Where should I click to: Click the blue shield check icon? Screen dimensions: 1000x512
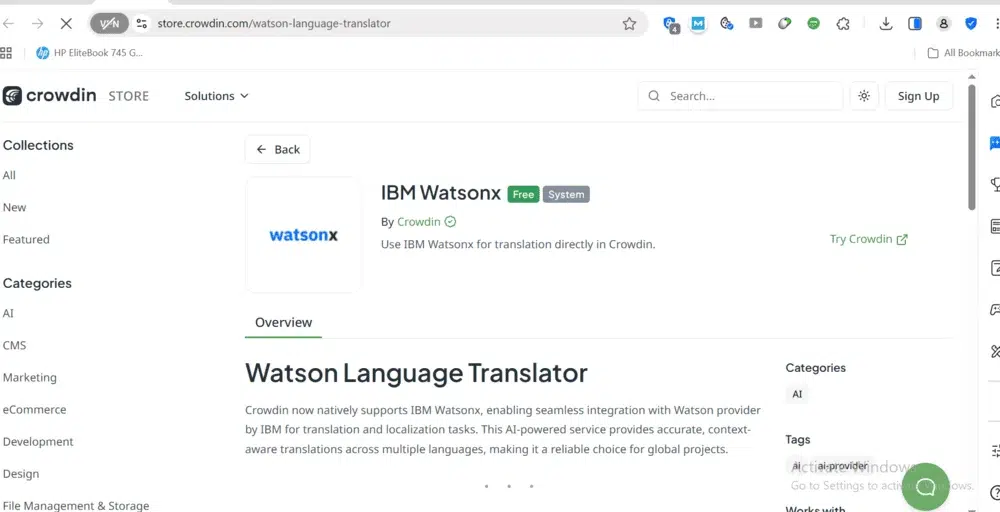tap(971, 24)
